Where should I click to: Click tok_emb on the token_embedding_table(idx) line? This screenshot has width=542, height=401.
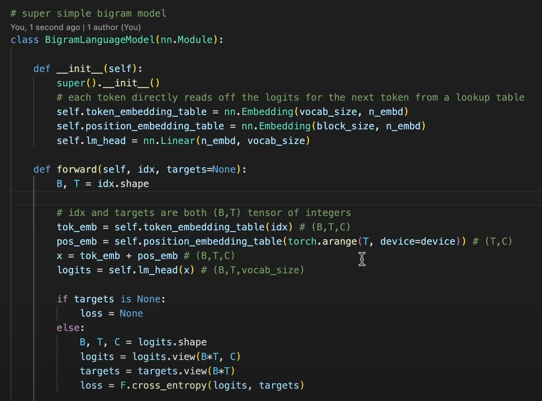[x=77, y=227]
